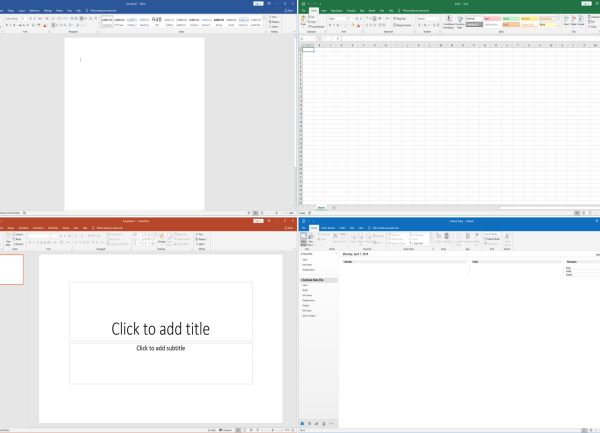Viewport: 600px width, 433px height.
Task: Select Sheet1 tab in Excel
Action: coord(321,208)
